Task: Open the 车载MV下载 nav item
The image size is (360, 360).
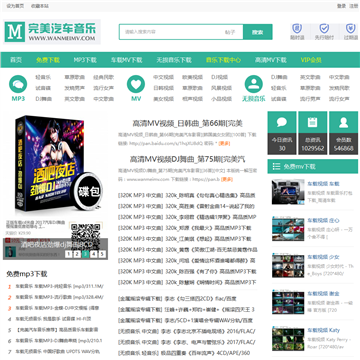Action: (126, 60)
